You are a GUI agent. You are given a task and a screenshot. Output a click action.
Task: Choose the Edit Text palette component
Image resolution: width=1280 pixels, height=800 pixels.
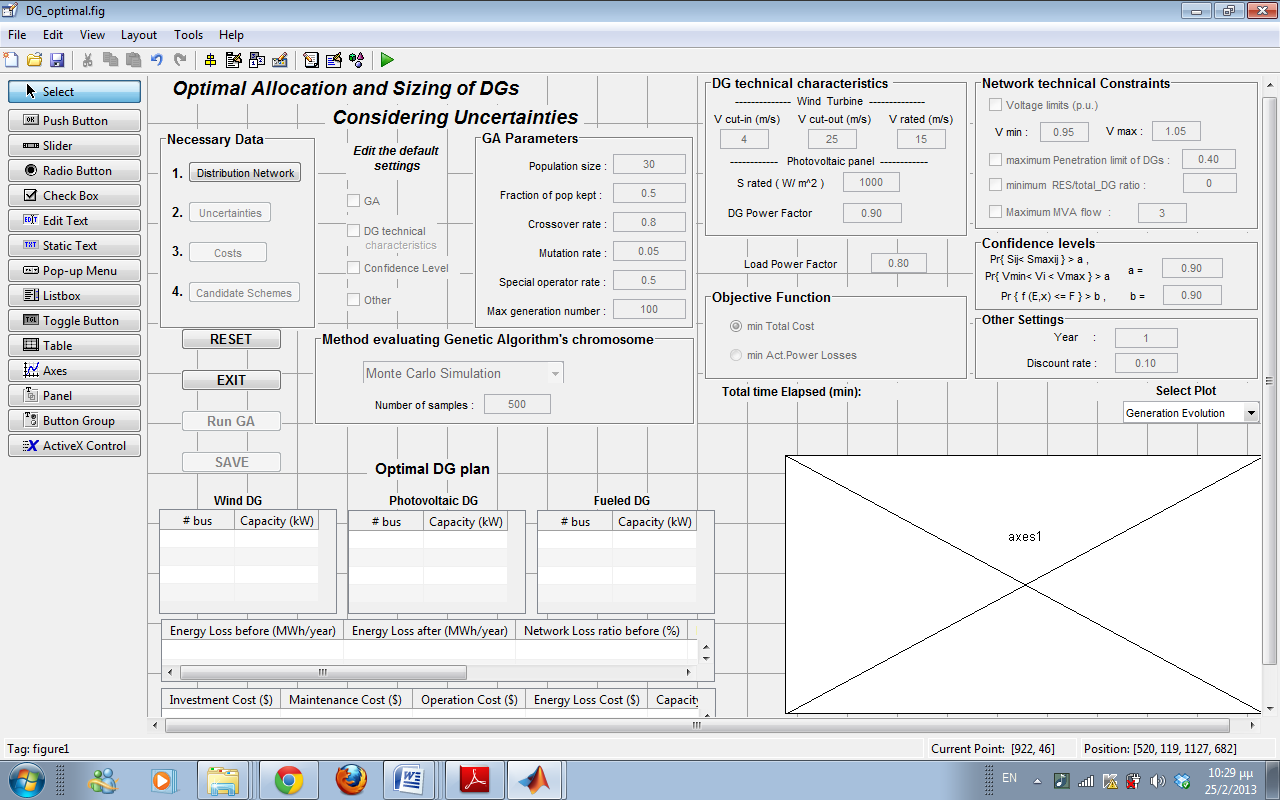pos(74,220)
